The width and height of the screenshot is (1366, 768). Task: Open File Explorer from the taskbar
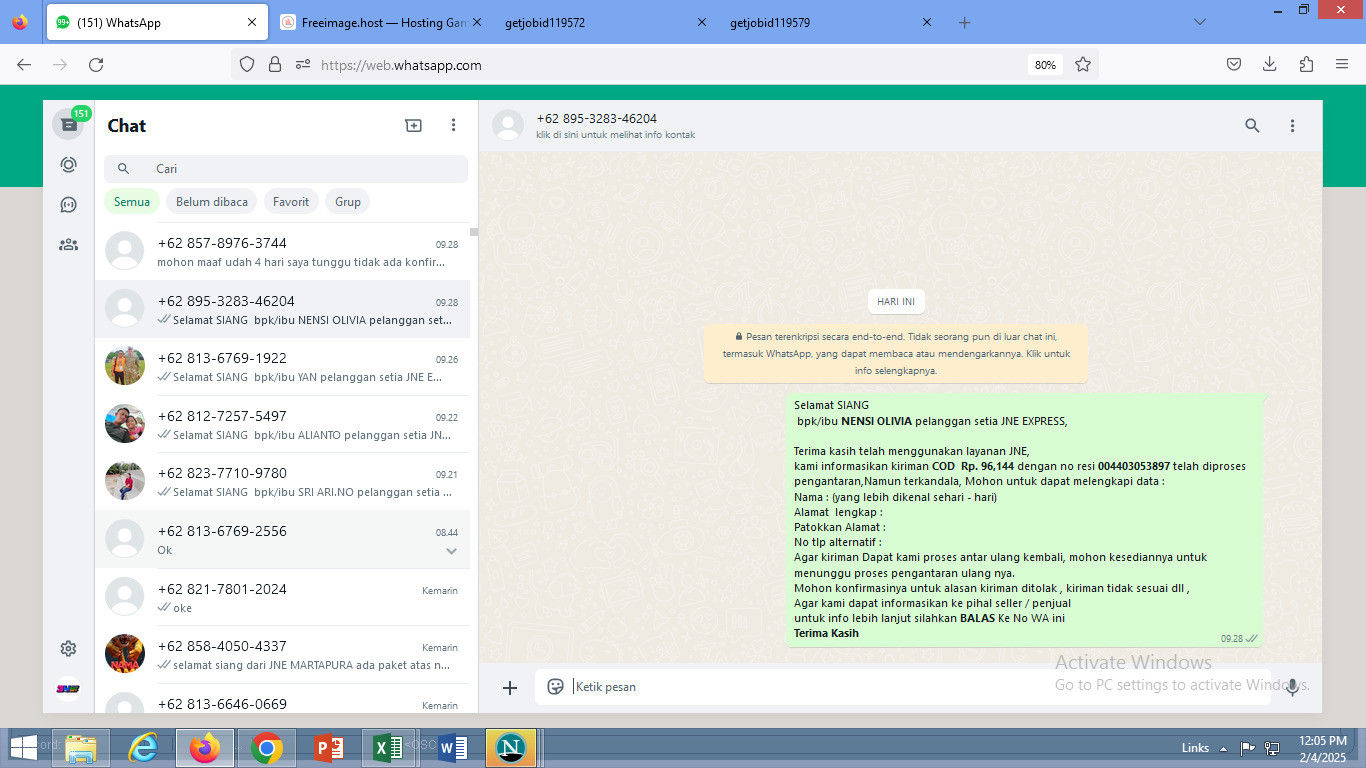tap(81, 748)
